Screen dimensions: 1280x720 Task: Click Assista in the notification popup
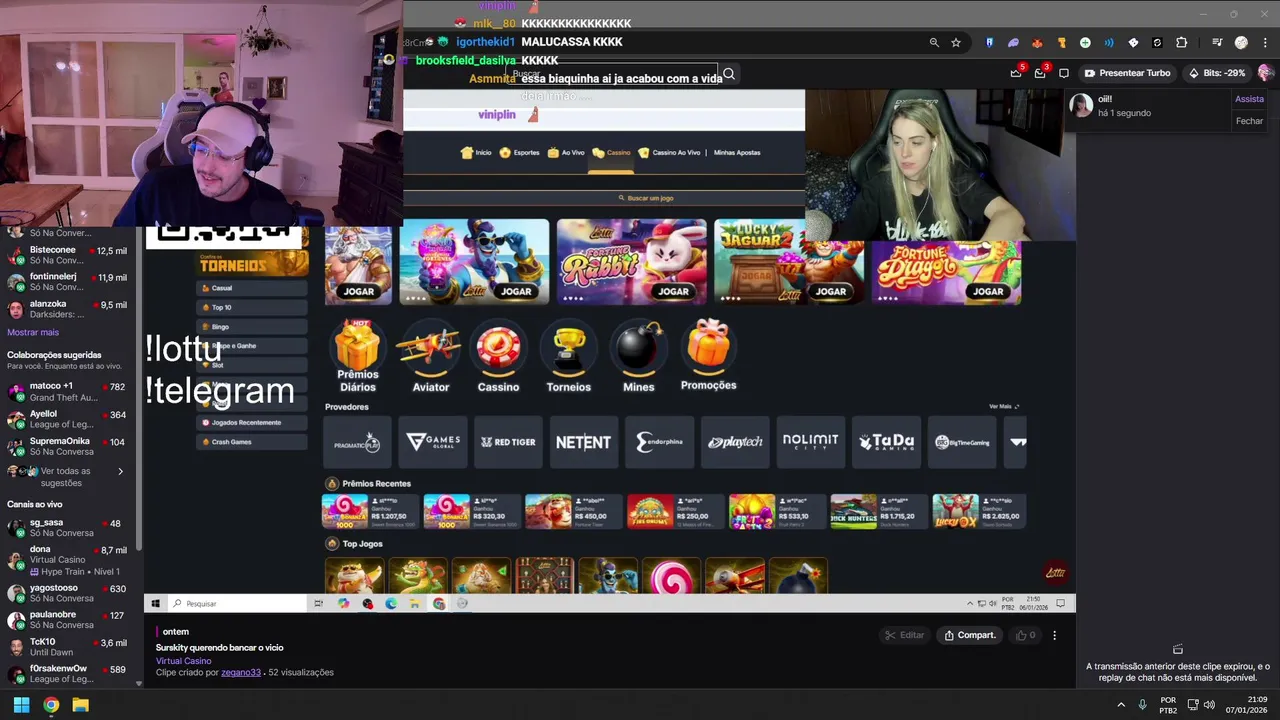(x=1249, y=99)
